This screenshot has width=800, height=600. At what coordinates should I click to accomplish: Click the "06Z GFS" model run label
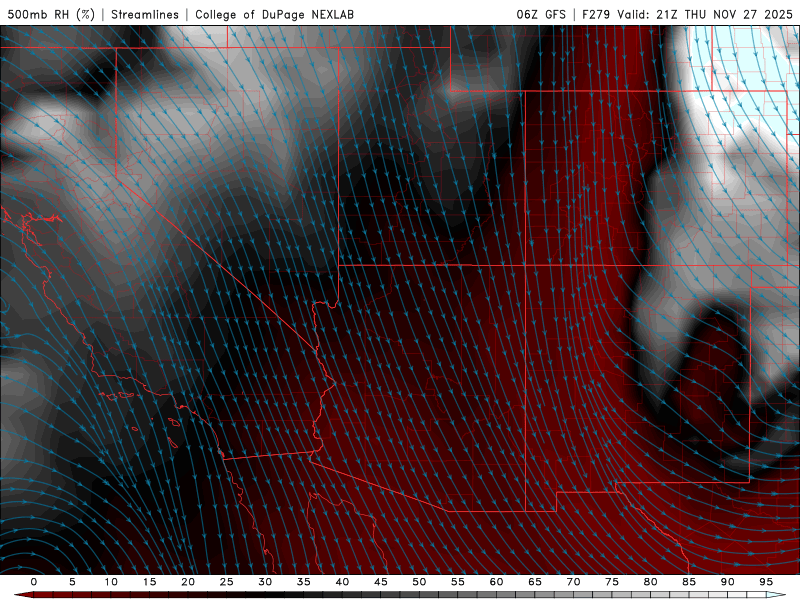[x=541, y=14]
